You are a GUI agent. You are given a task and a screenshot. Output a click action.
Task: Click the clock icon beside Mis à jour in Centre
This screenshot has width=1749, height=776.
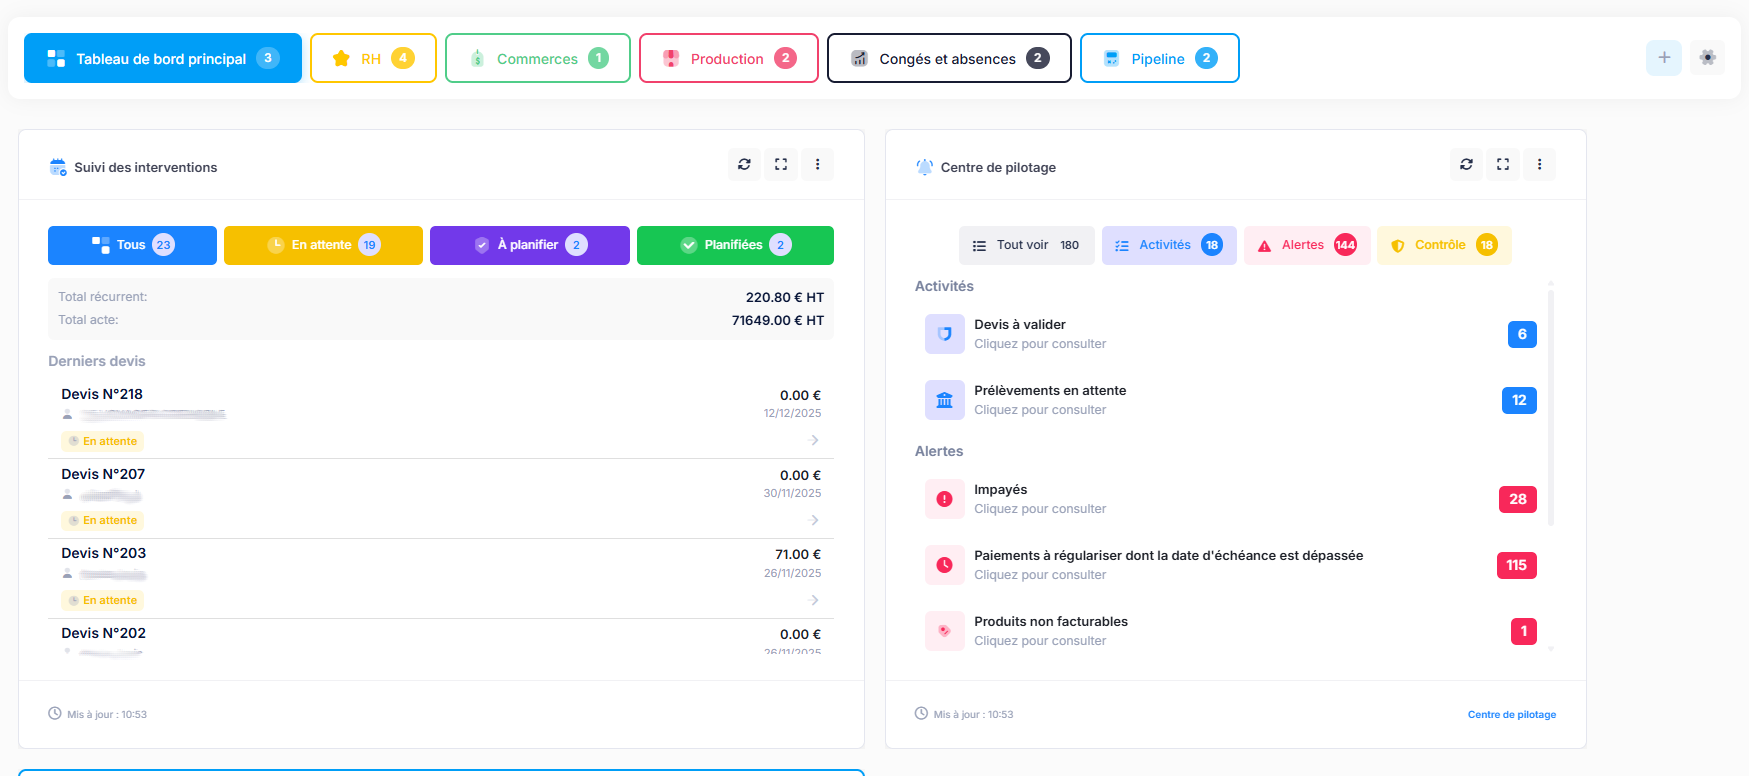pos(921,714)
